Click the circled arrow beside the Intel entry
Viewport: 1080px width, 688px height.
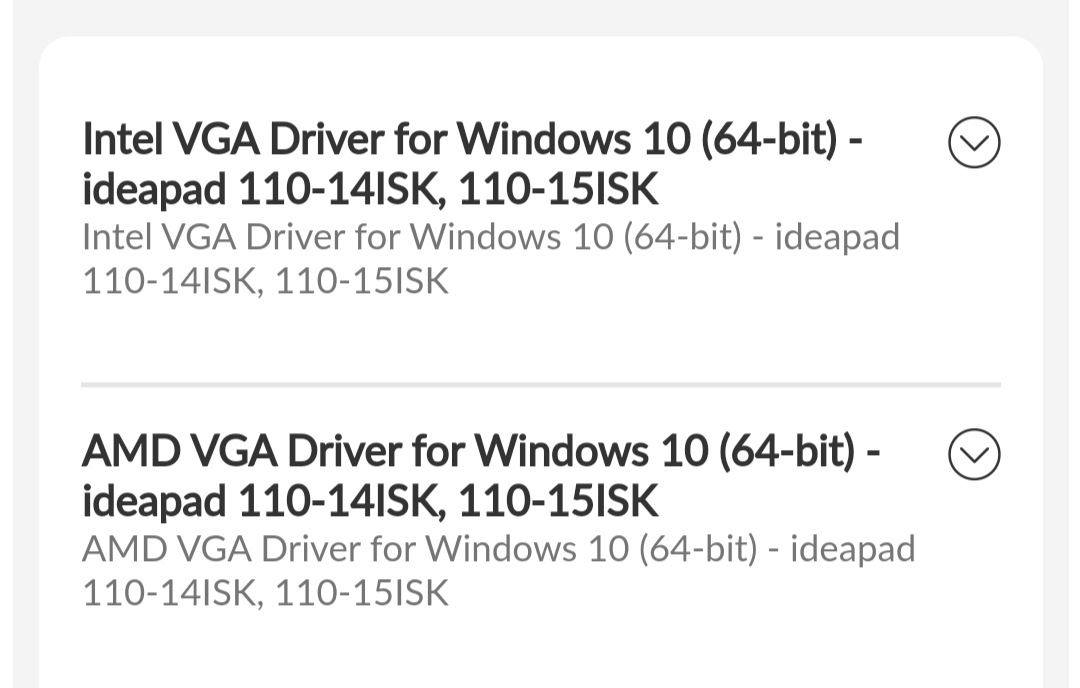click(x=973, y=142)
